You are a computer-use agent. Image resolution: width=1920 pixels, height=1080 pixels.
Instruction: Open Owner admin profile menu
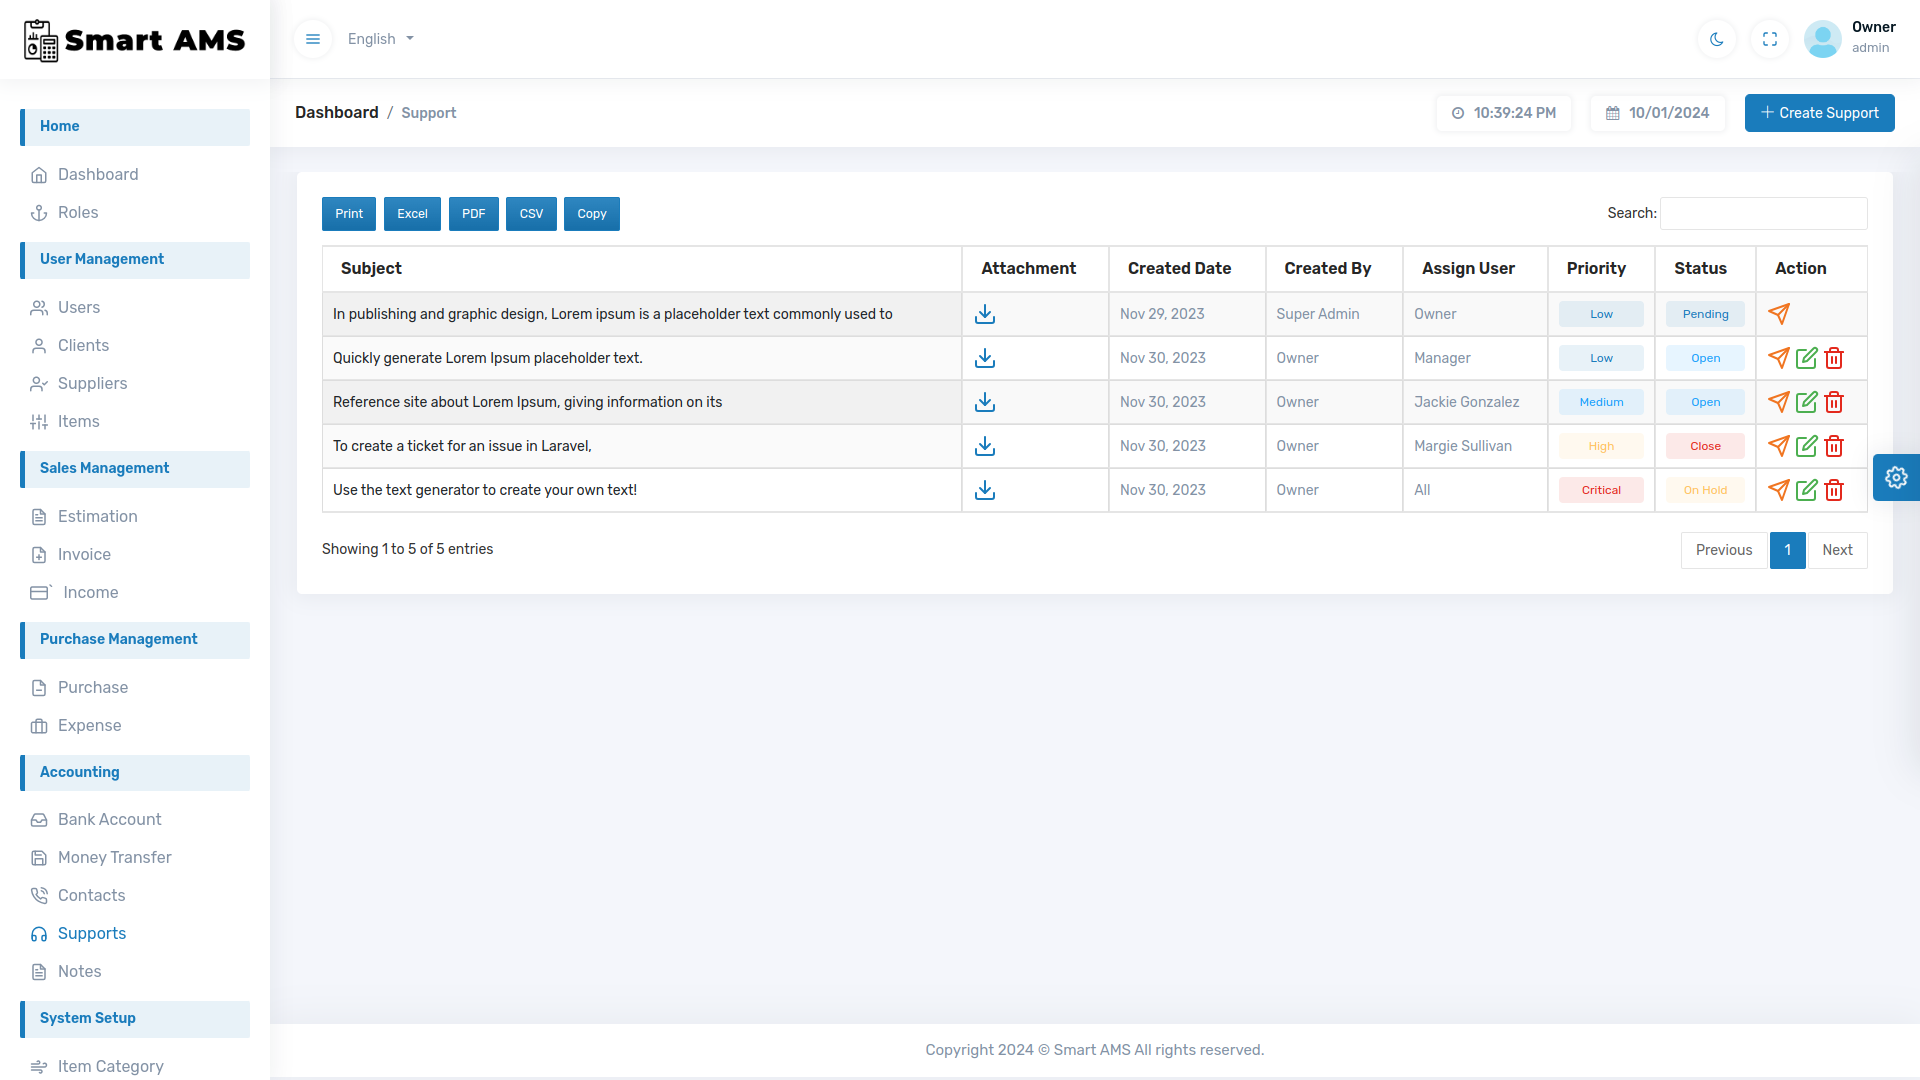click(x=1850, y=38)
